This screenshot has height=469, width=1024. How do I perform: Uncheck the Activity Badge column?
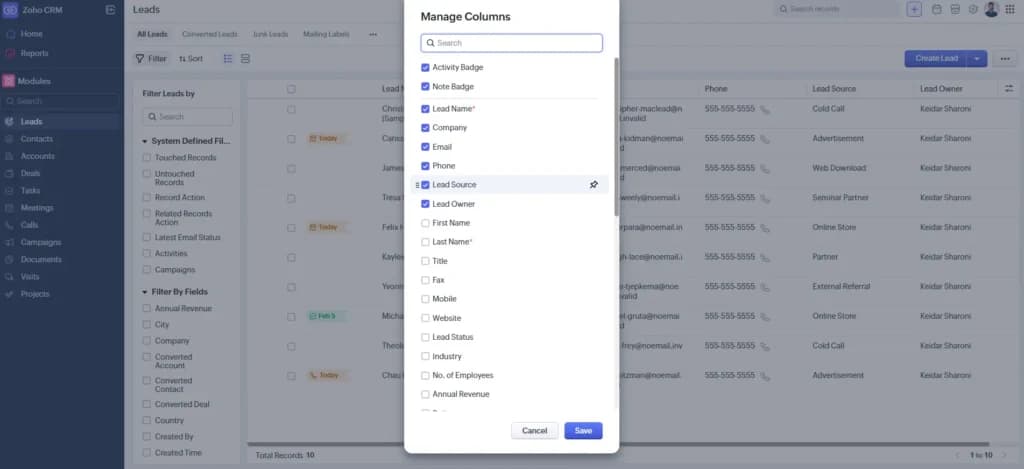click(425, 67)
